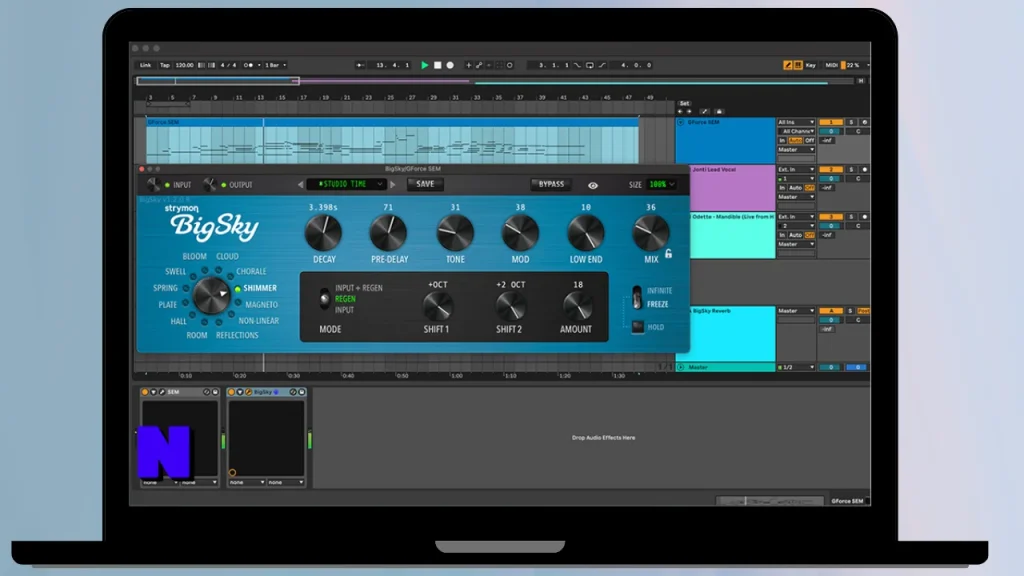The width and height of the screenshot is (1024, 576).
Task: Select the MAGNETO reverb type
Action: (x=261, y=305)
